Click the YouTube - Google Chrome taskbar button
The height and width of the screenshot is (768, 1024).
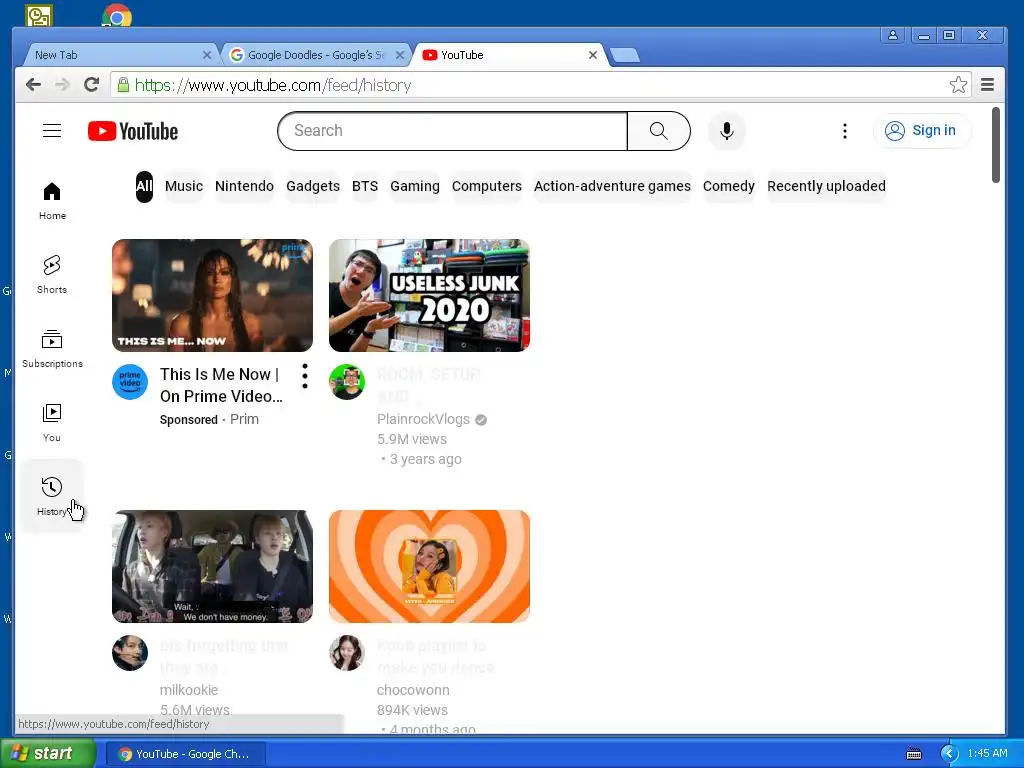185,754
